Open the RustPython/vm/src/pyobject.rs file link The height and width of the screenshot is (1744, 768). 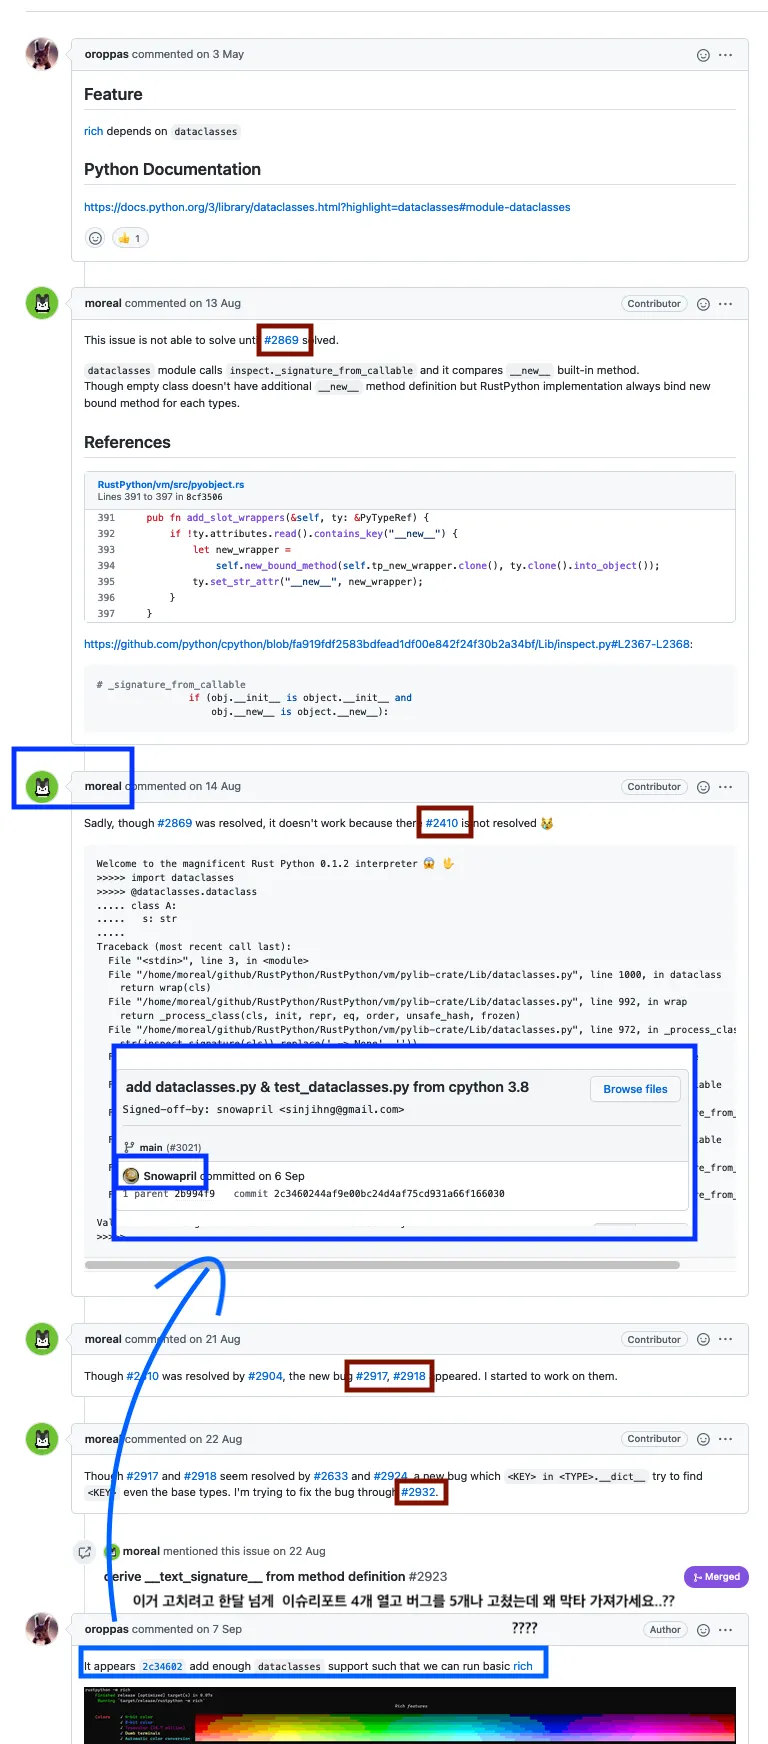(171, 484)
